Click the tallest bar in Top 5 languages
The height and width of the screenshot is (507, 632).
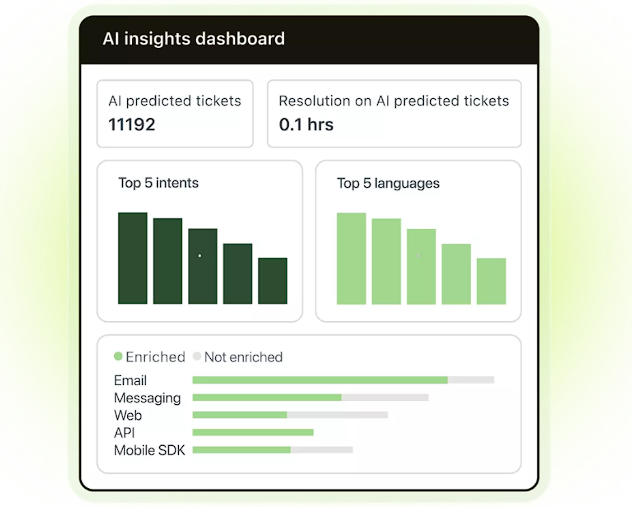click(351, 258)
